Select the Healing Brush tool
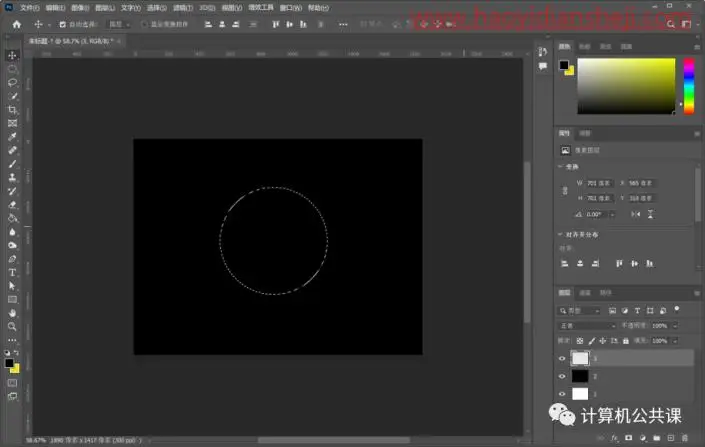The image size is (705, 447). (x=12, y=150)
